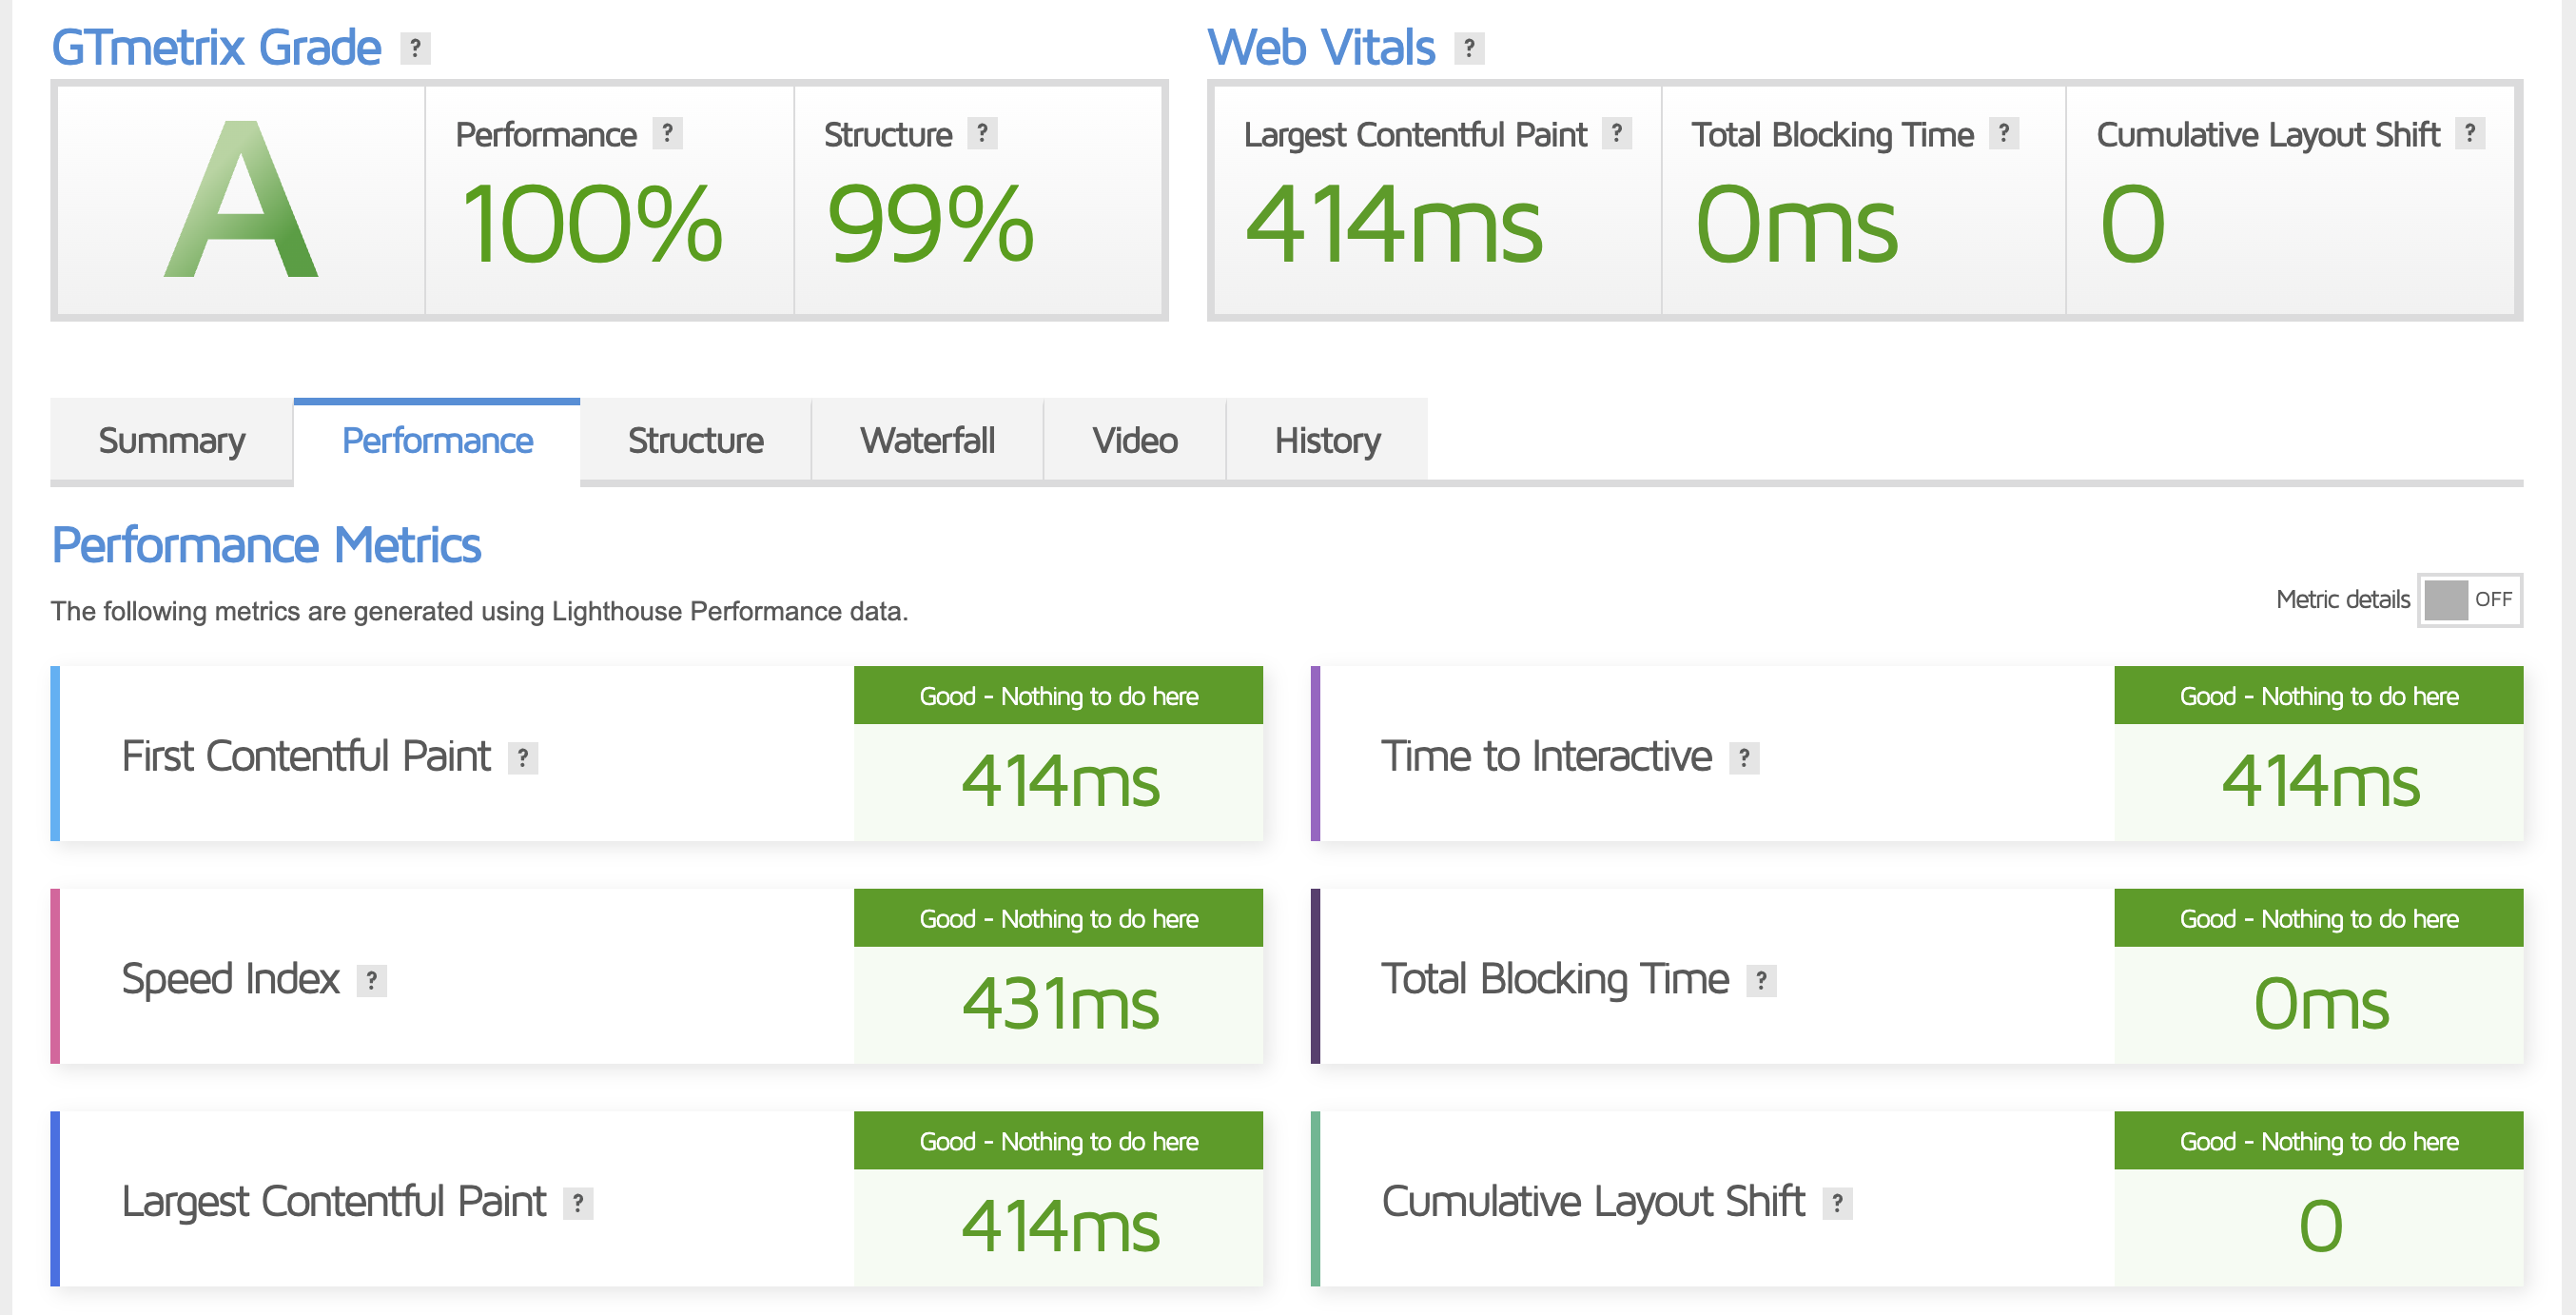Image resolution: width=2576 pixels, height=1315 pixels.
Task: Open the Waterfall tab
Action: point(927,440)
